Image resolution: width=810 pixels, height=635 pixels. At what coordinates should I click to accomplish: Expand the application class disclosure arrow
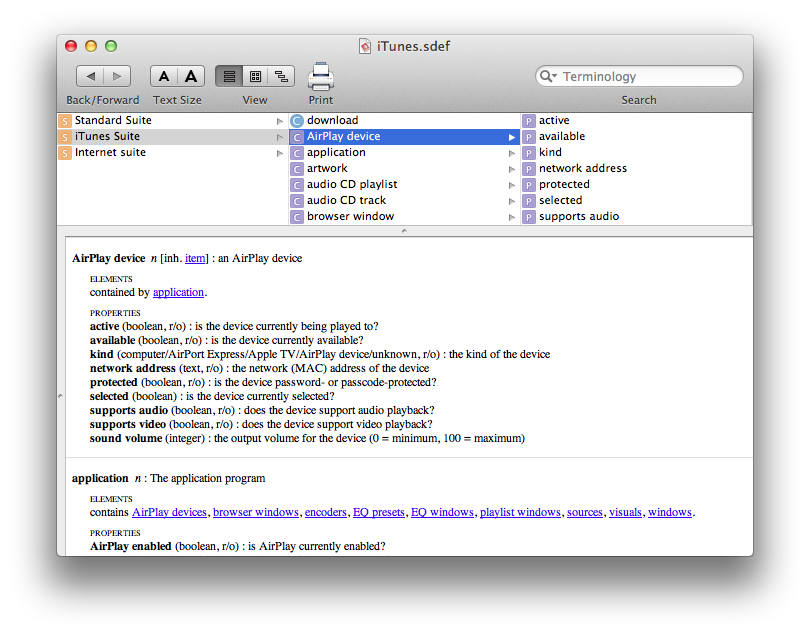513,152
